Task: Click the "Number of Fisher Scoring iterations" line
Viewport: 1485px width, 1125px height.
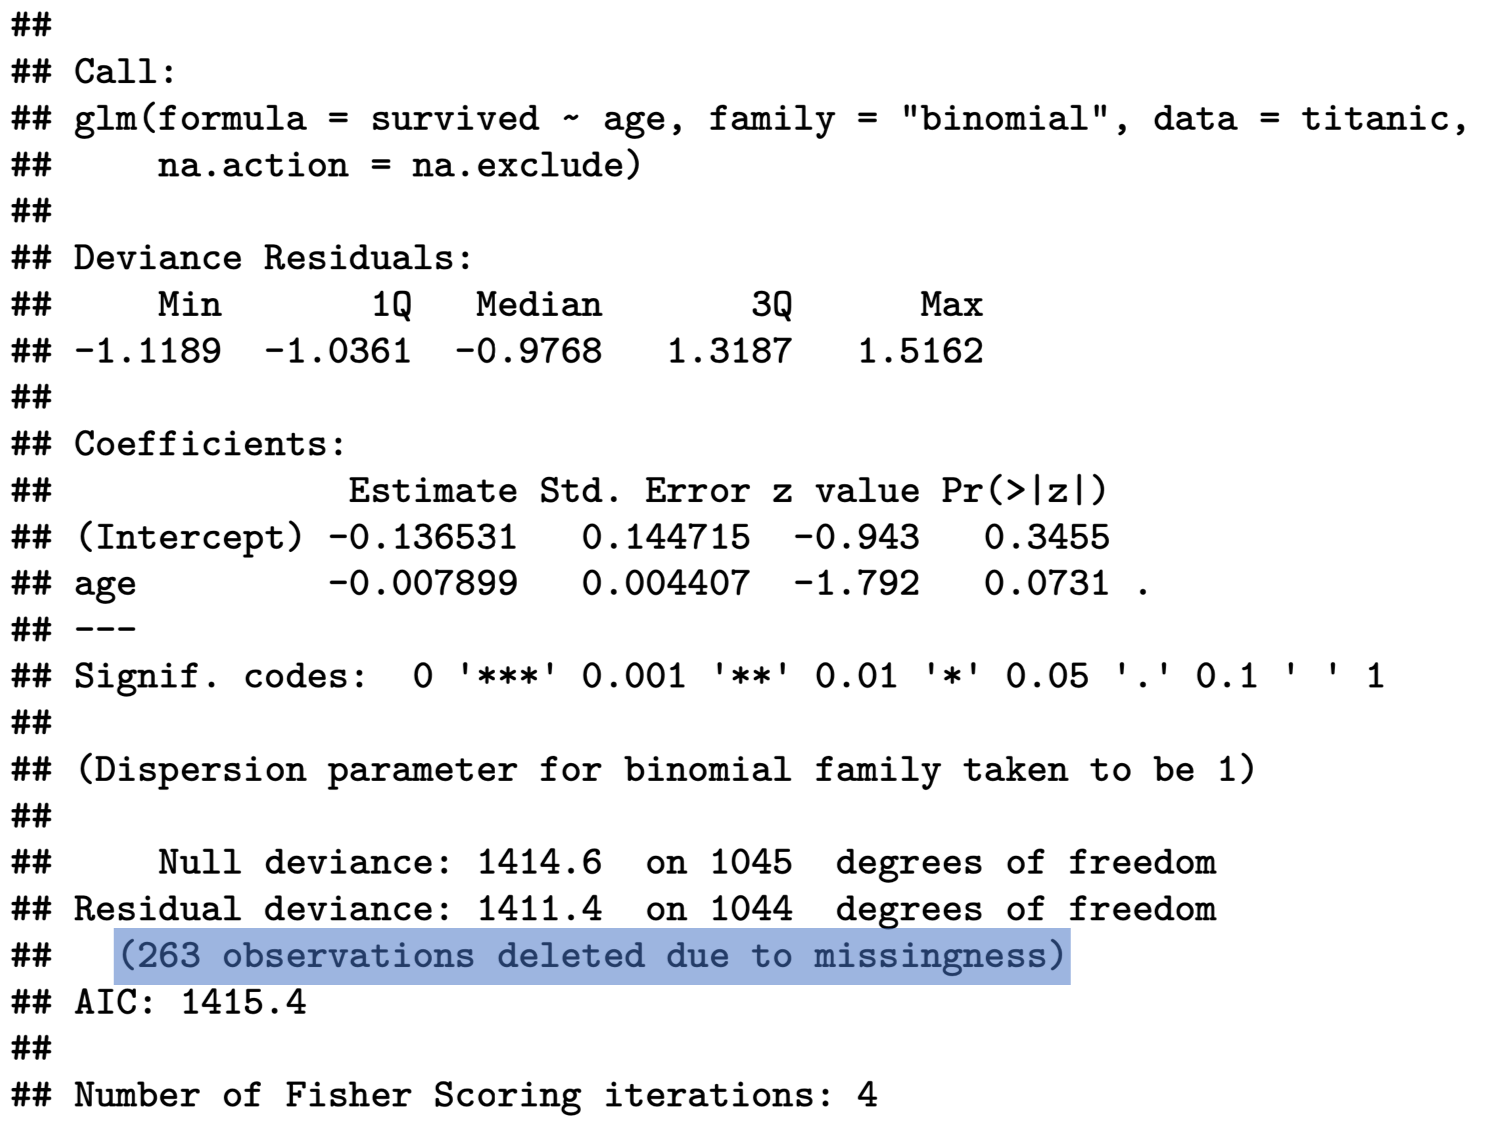Action: pos(475,1095)
